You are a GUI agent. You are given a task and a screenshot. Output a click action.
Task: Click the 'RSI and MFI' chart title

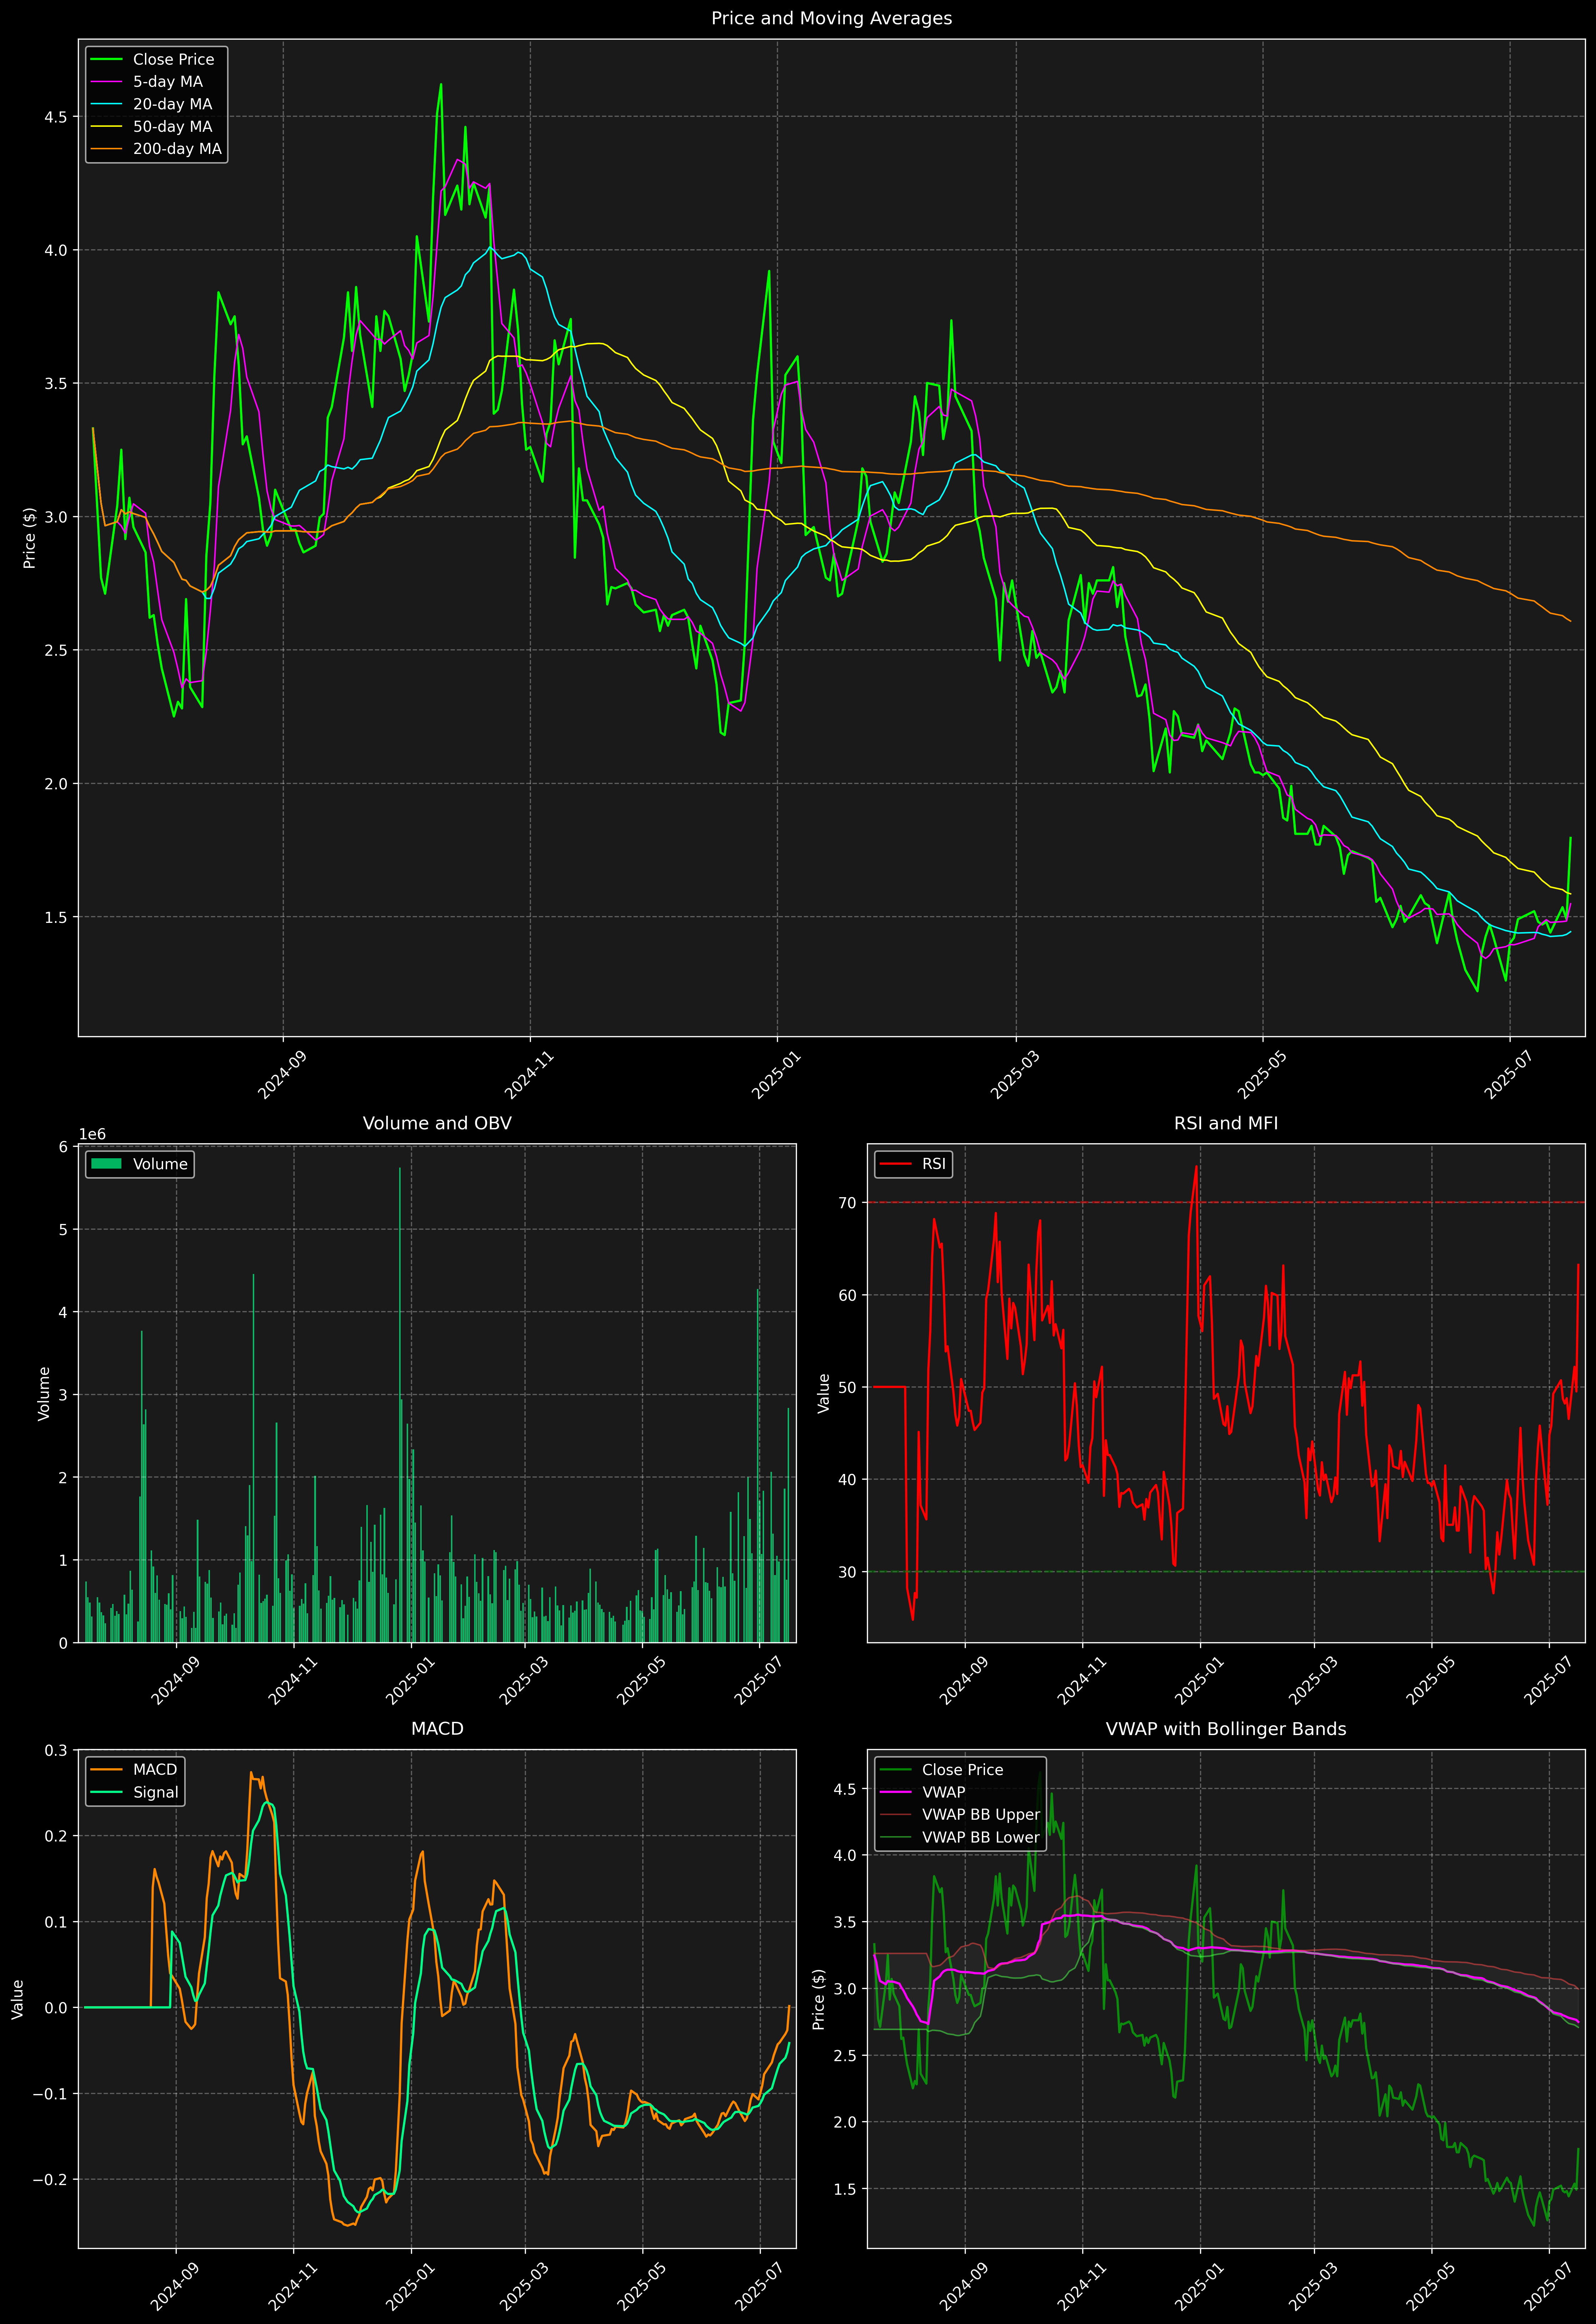pos(1226,1123)
